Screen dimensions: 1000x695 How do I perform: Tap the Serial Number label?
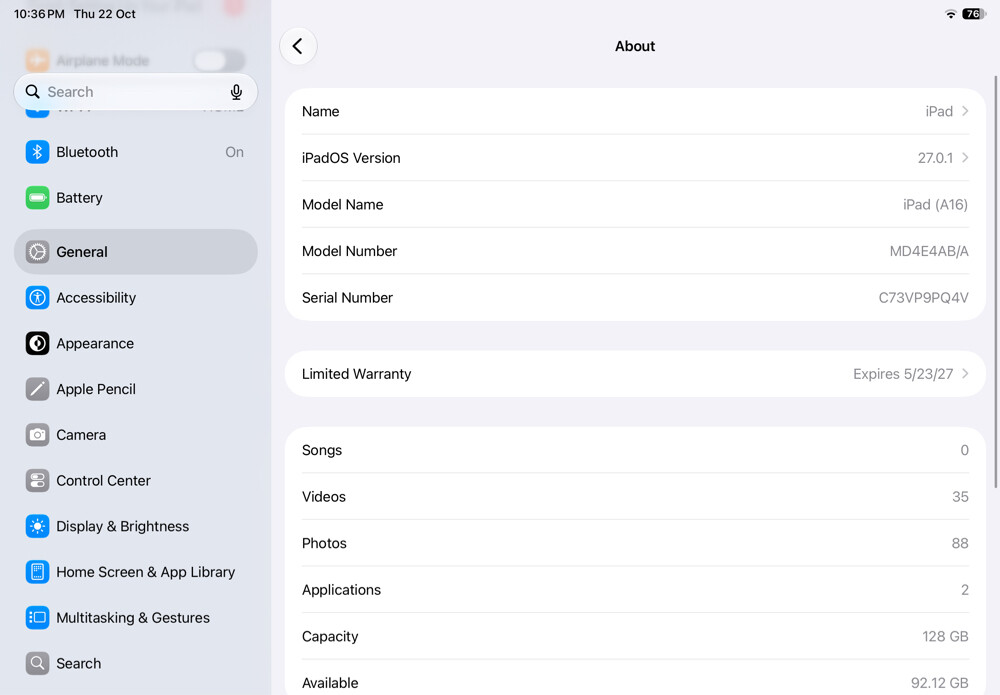tap(347, 298)
